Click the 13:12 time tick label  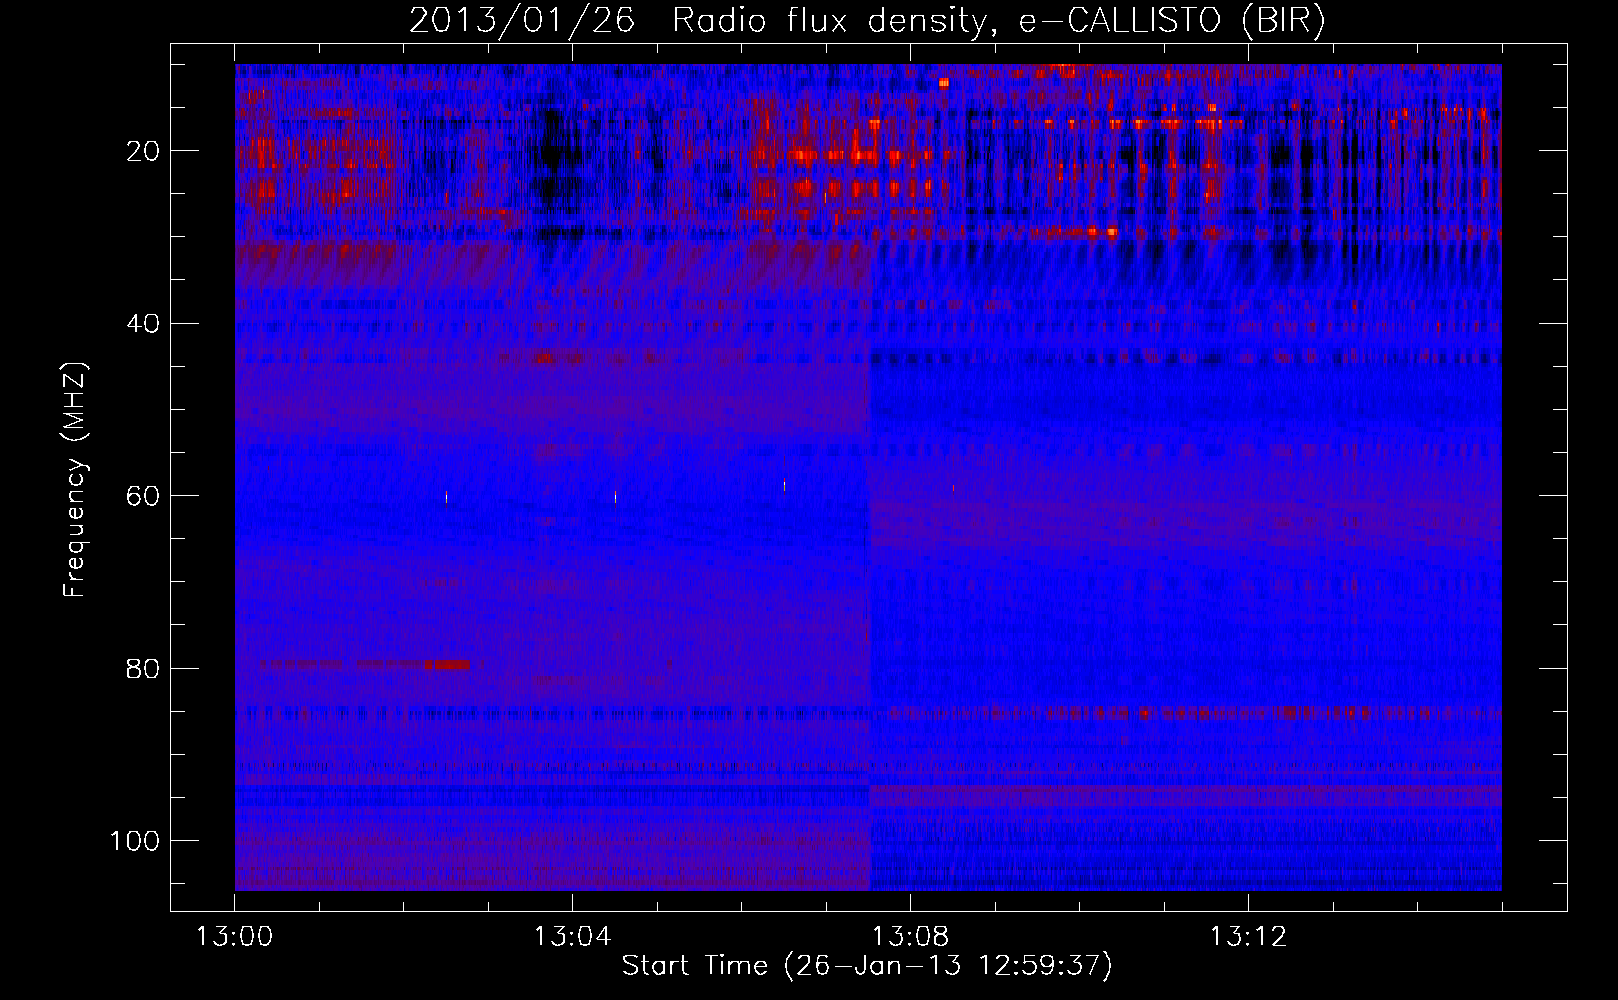point(1248,937)
